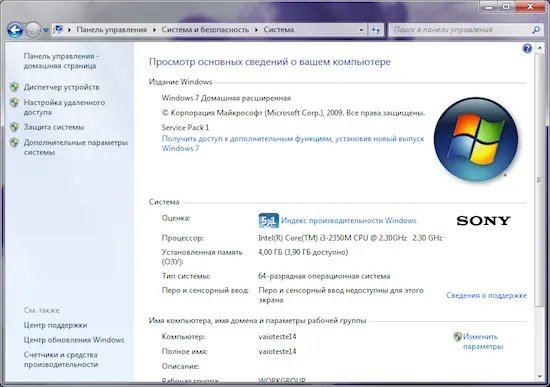Click the grayed Forward navigation button

[x=33, y=30]
